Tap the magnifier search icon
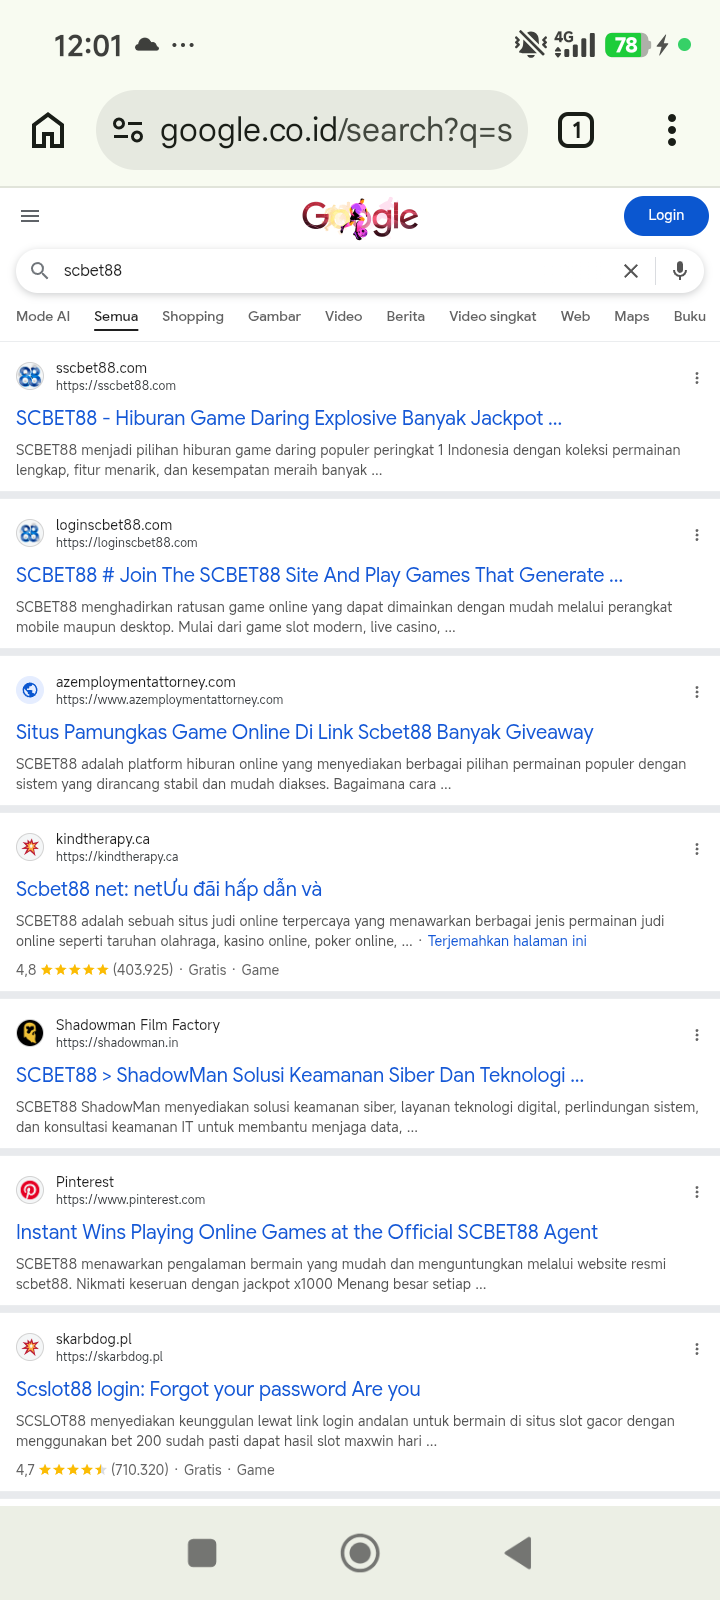The width and height of the screenshot is (720, 1600). click(x=40, y=271)
